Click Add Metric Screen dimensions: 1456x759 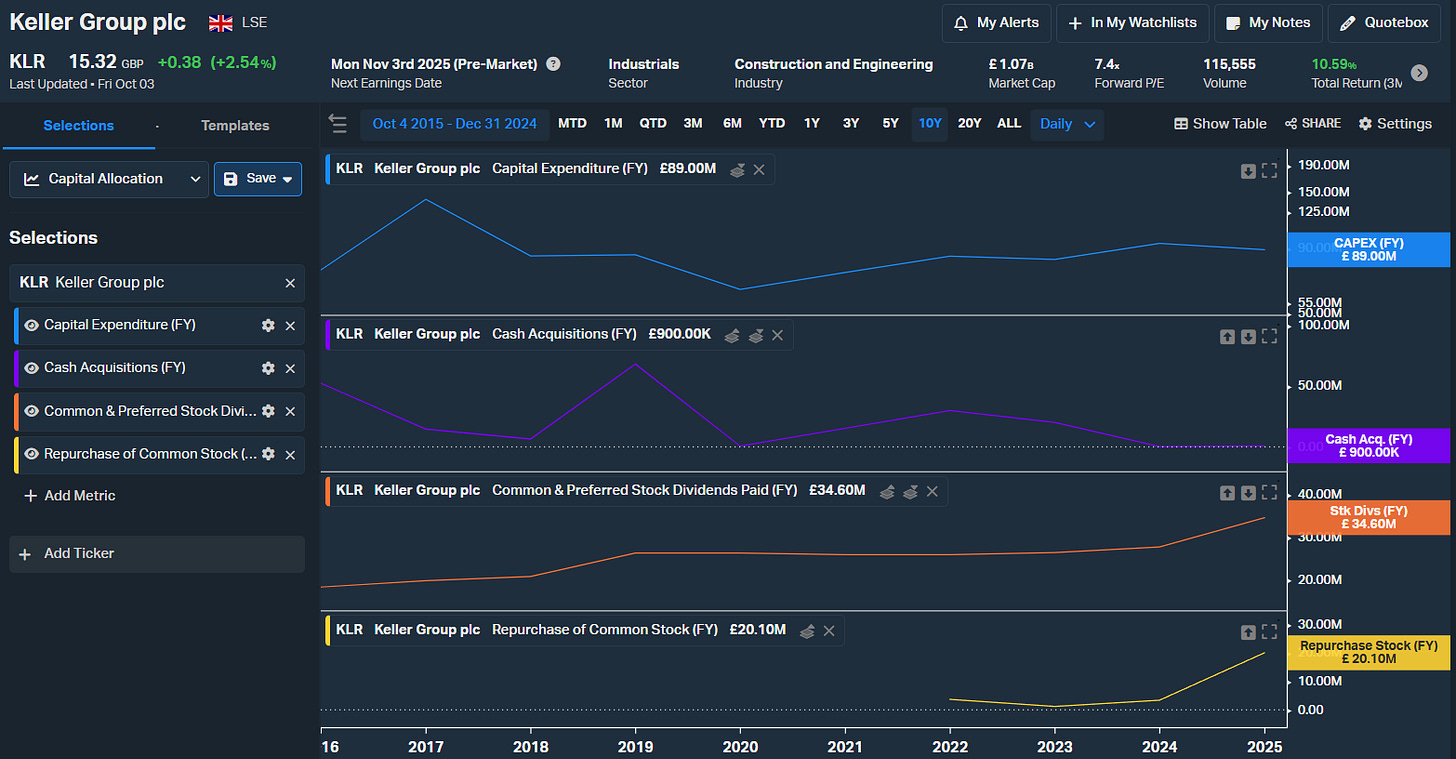[x=70, y=496]
